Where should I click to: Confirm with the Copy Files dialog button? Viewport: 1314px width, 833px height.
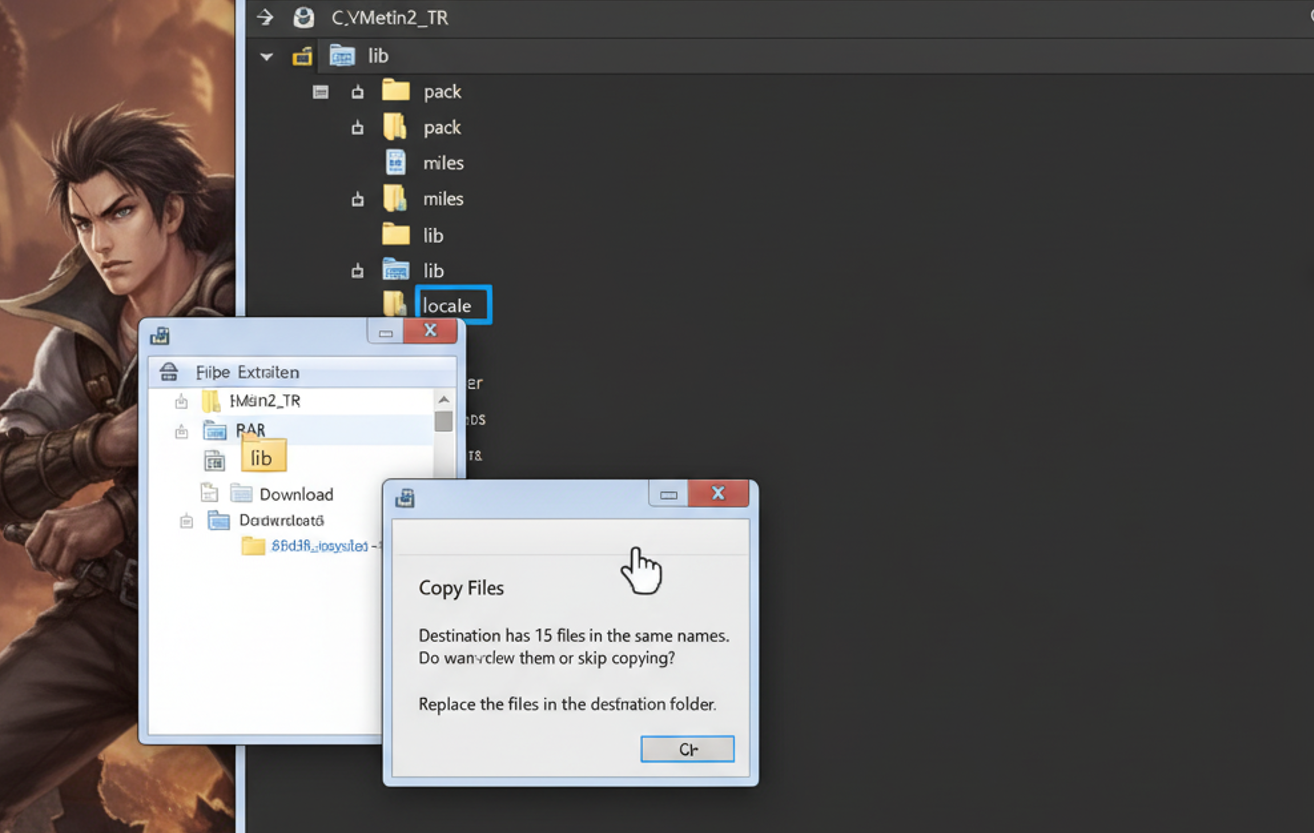coord(688,749)
